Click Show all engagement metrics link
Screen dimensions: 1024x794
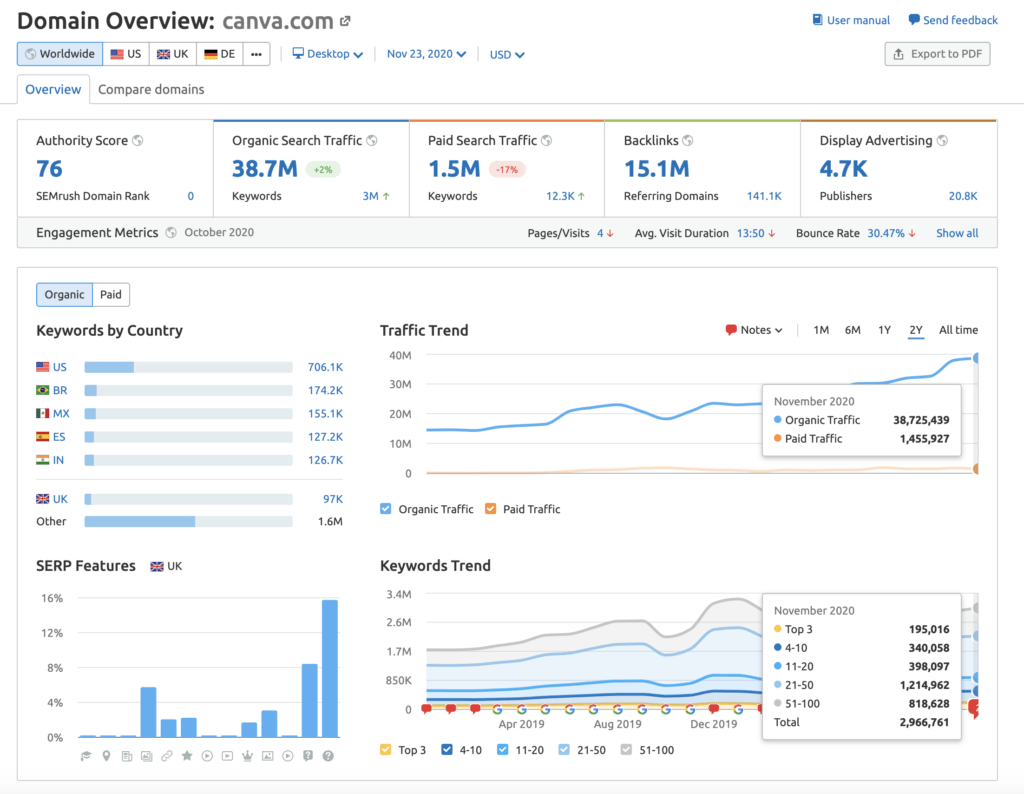[957, 233]
